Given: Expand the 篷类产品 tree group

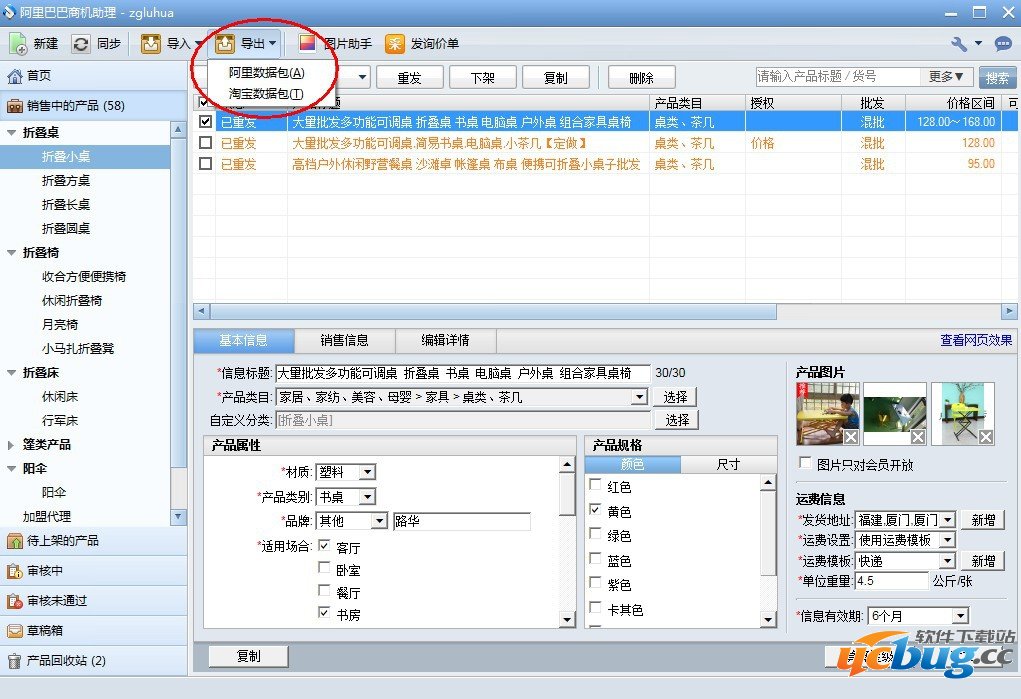Looking at the screenshot, I should pos(11,445).
